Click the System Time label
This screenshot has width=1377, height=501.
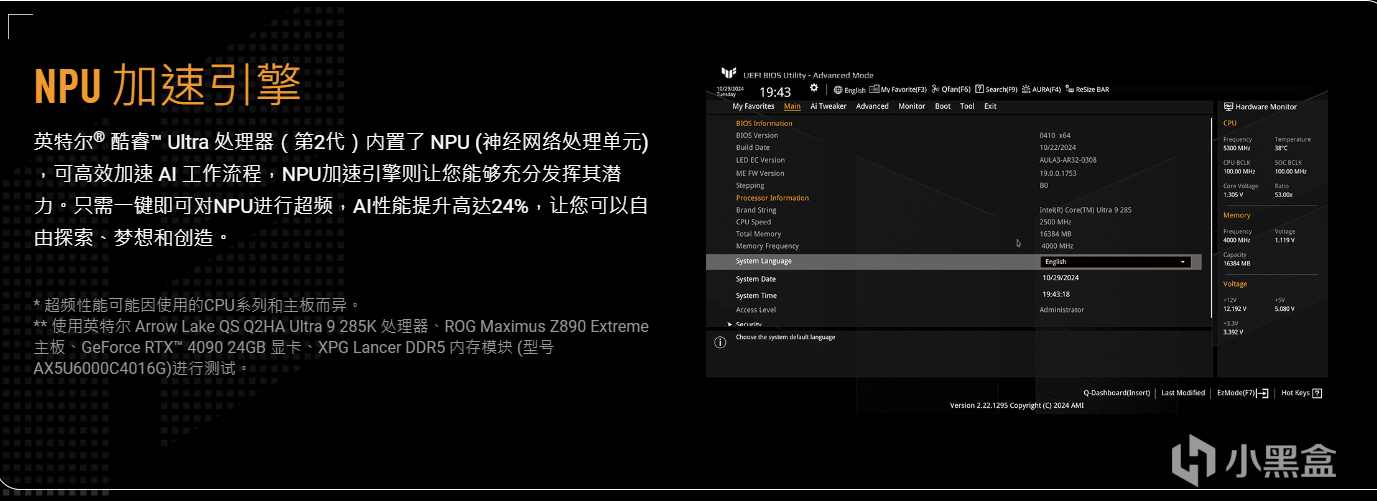(x=756, y=296)
